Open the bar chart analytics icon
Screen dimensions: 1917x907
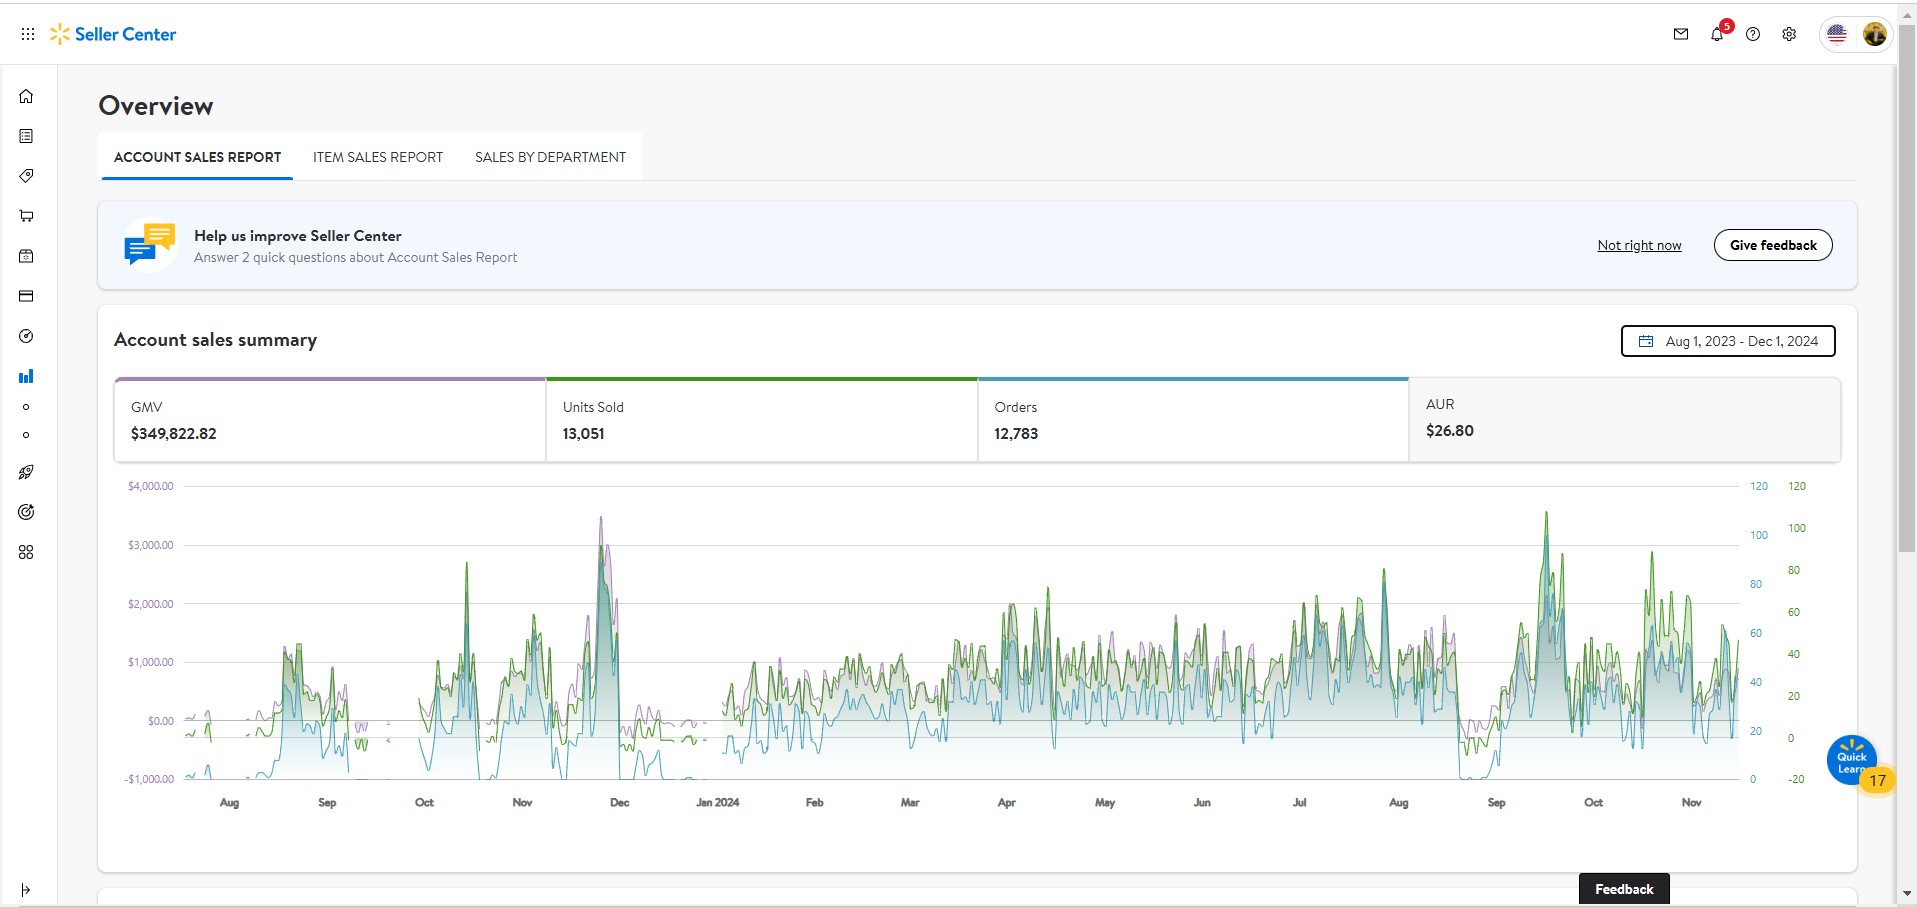coord(26,376)
